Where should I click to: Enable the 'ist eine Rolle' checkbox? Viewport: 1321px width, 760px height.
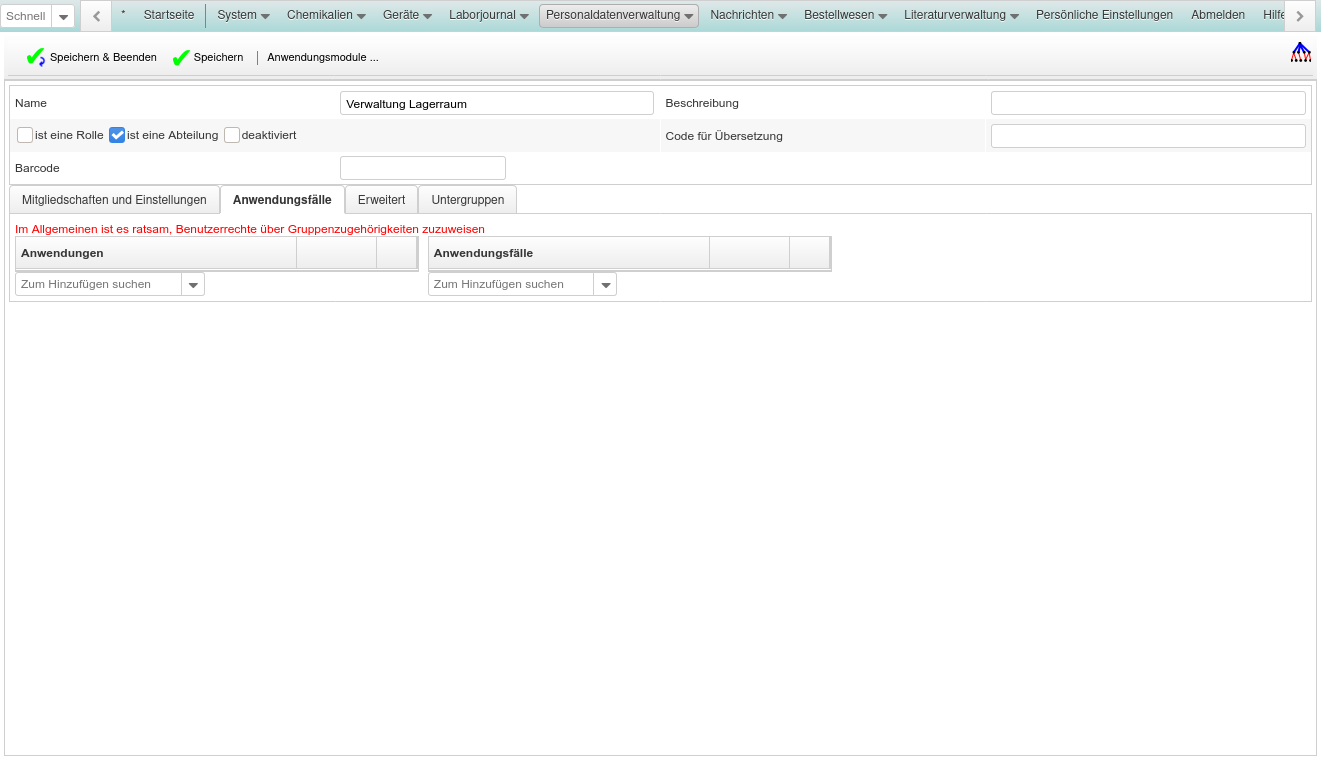(25, 135)
